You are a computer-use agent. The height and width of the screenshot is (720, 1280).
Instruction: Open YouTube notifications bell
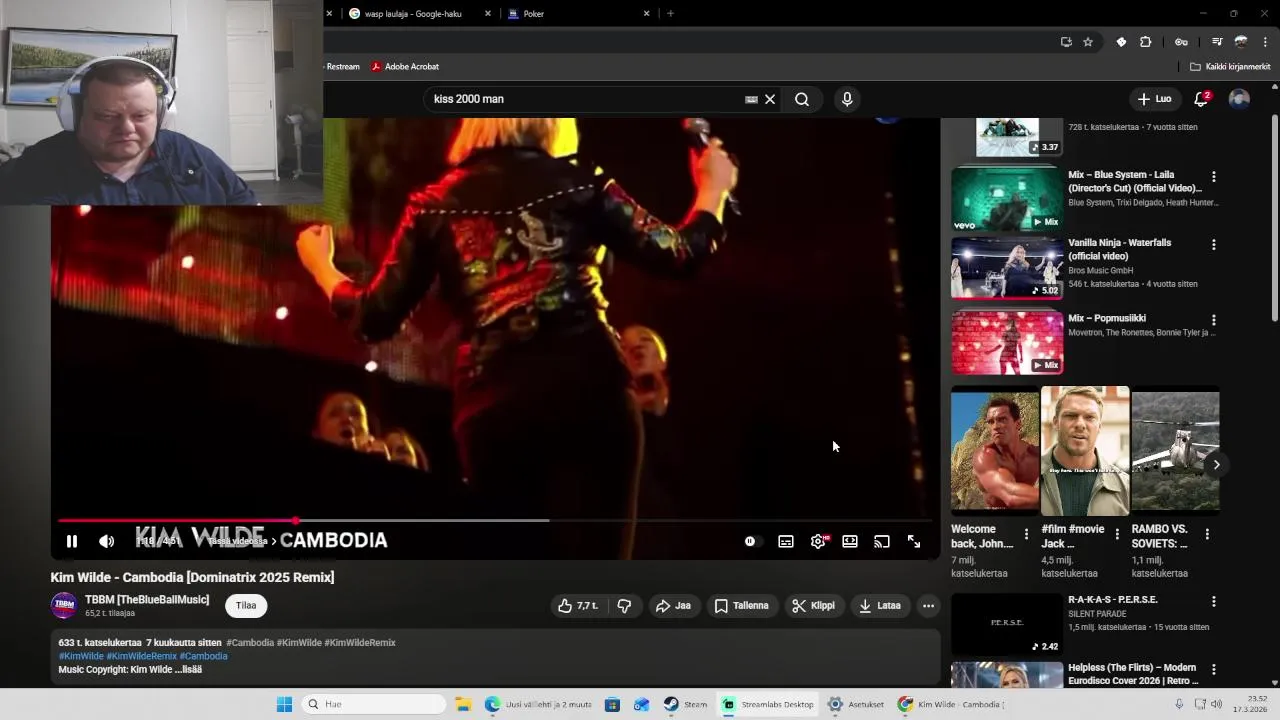[x=1202, y=99]
